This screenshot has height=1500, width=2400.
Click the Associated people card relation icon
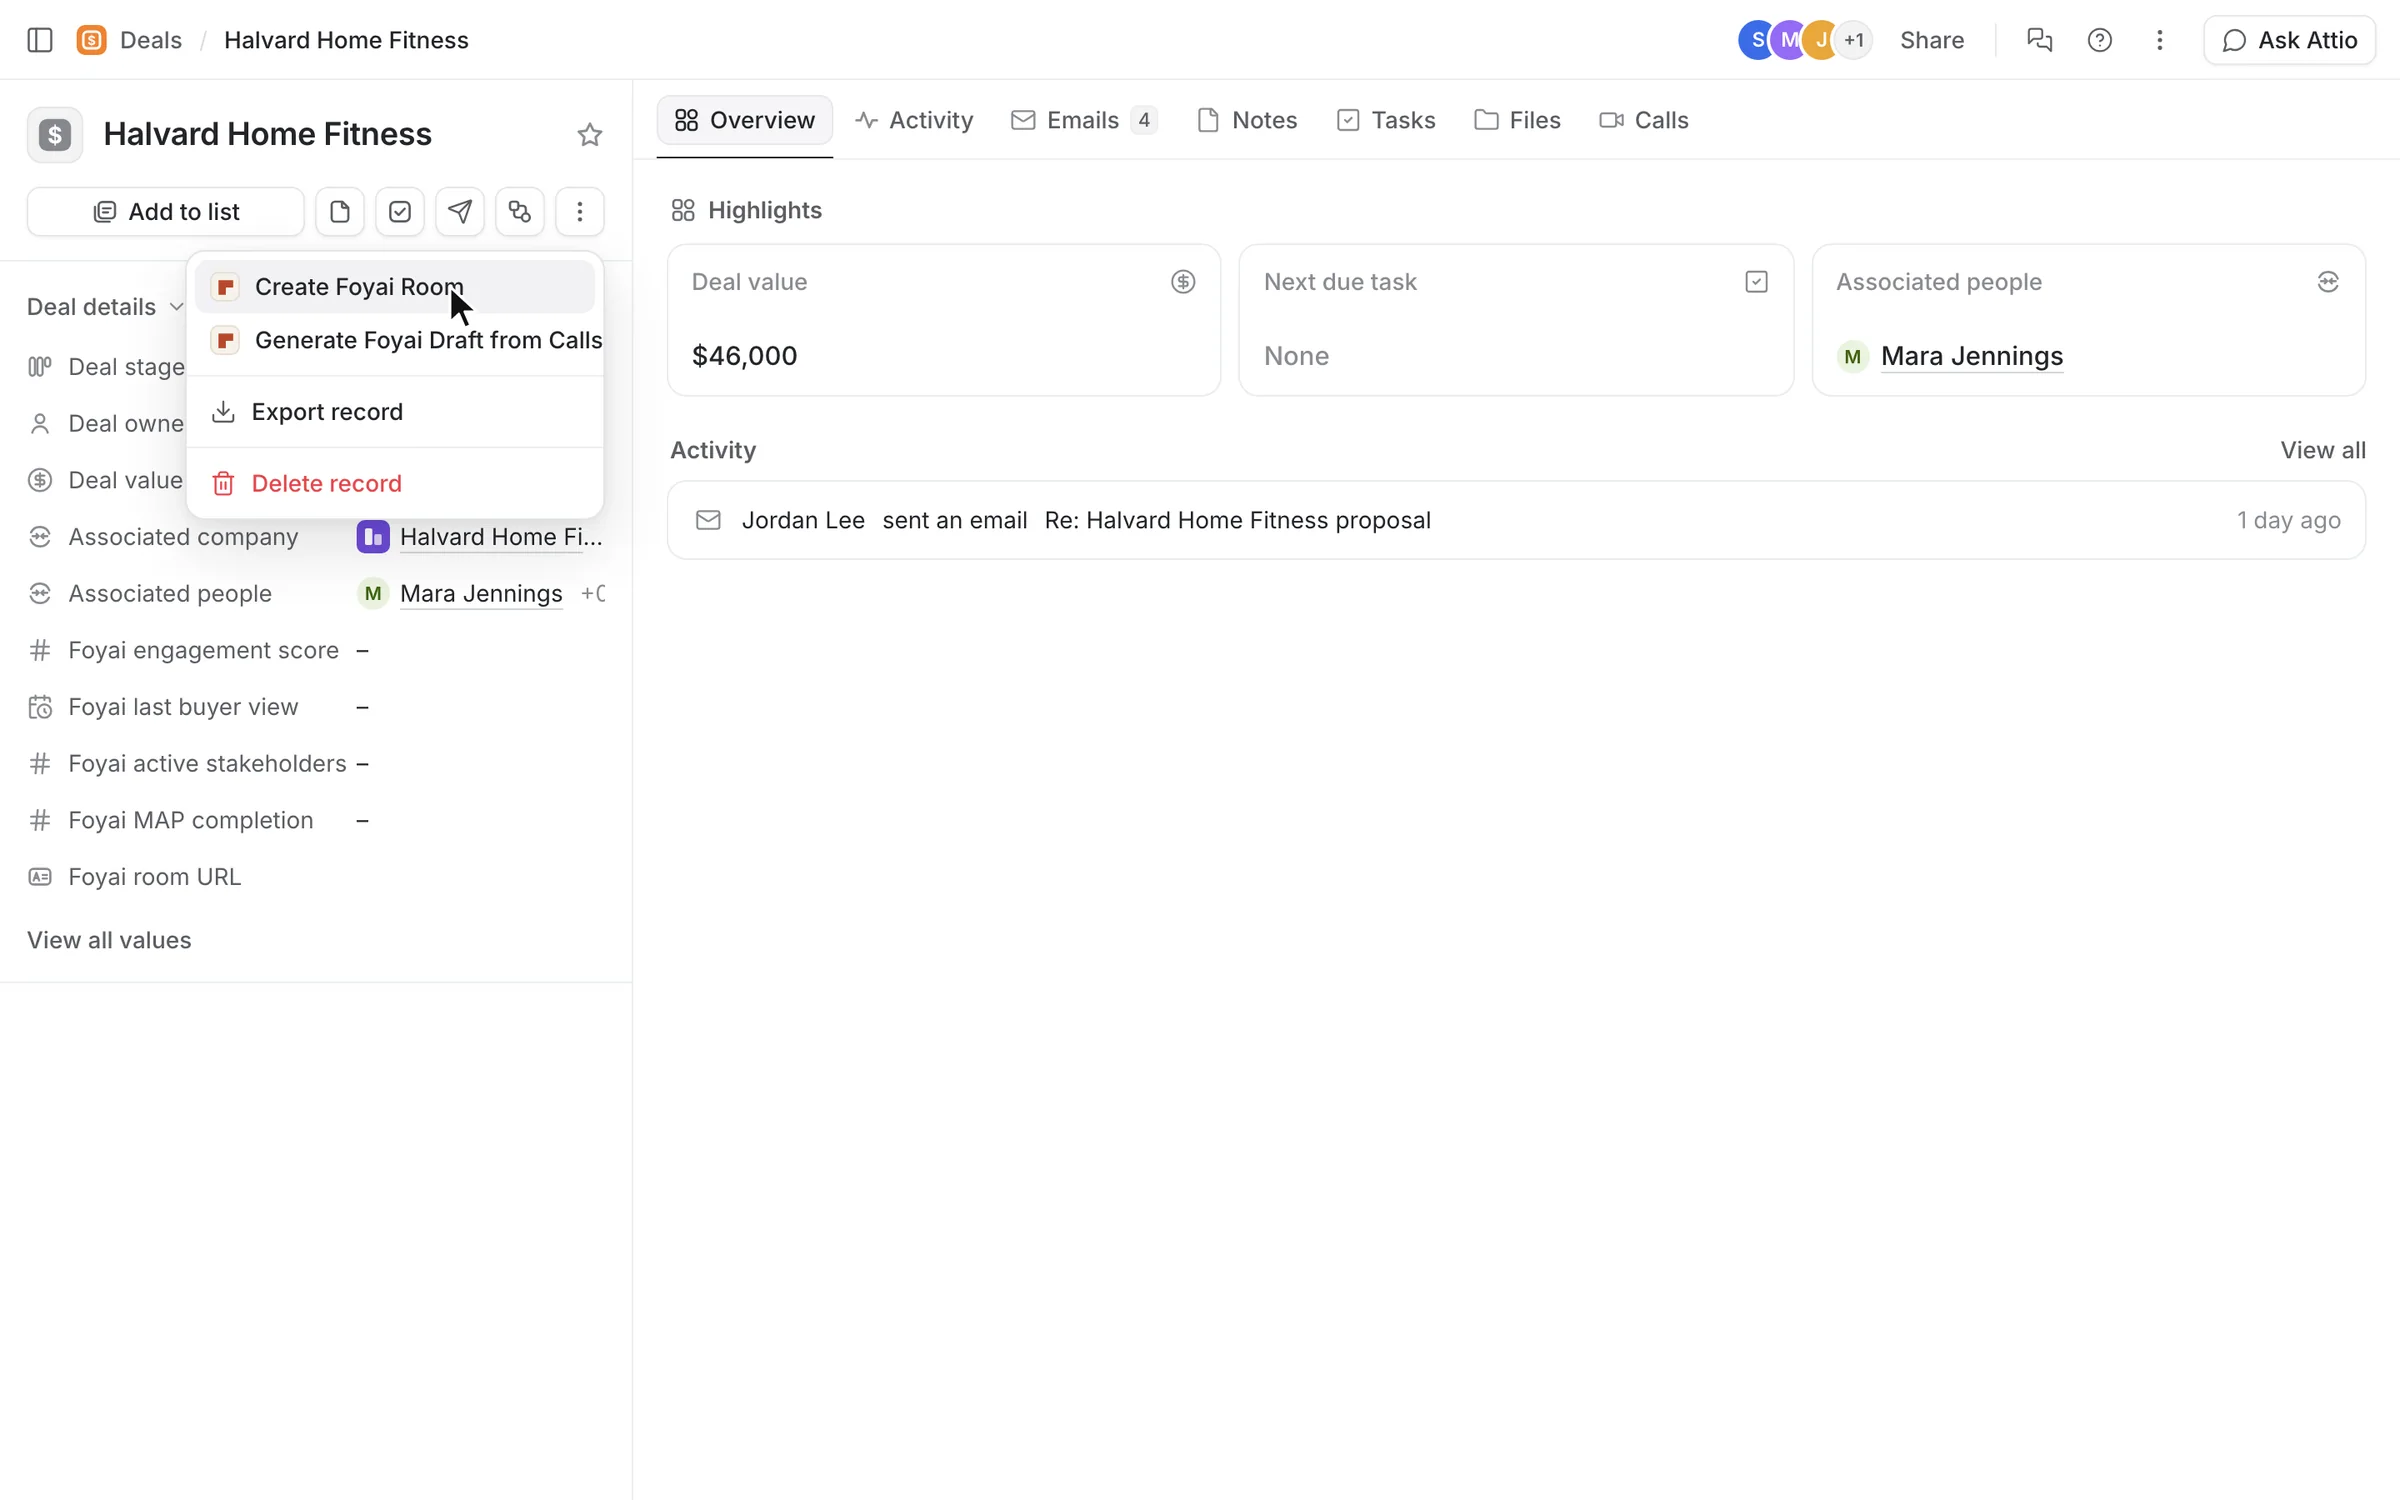click(x=2328, y=282)
